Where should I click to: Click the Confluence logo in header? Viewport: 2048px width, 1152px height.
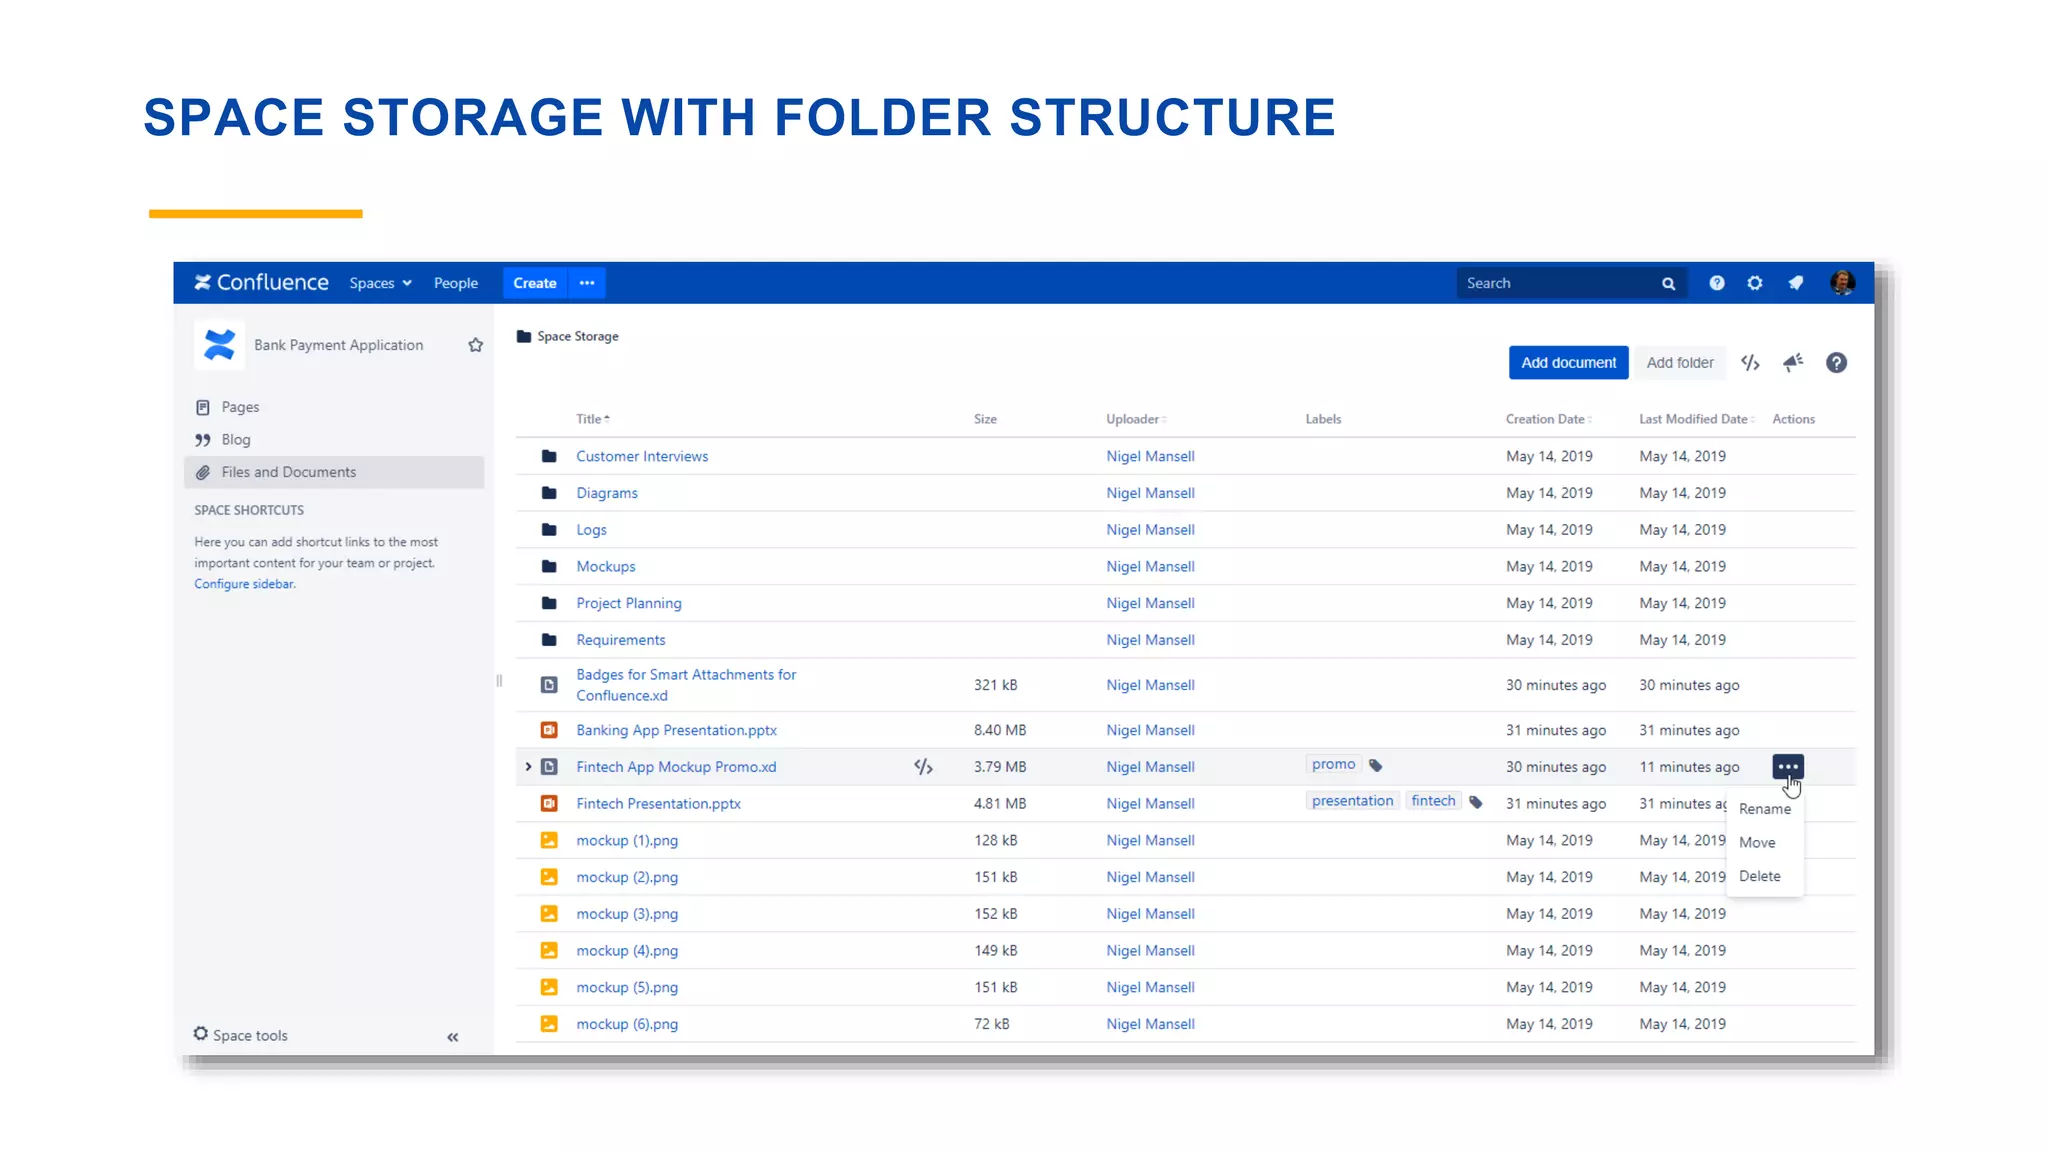click(261, 283)
